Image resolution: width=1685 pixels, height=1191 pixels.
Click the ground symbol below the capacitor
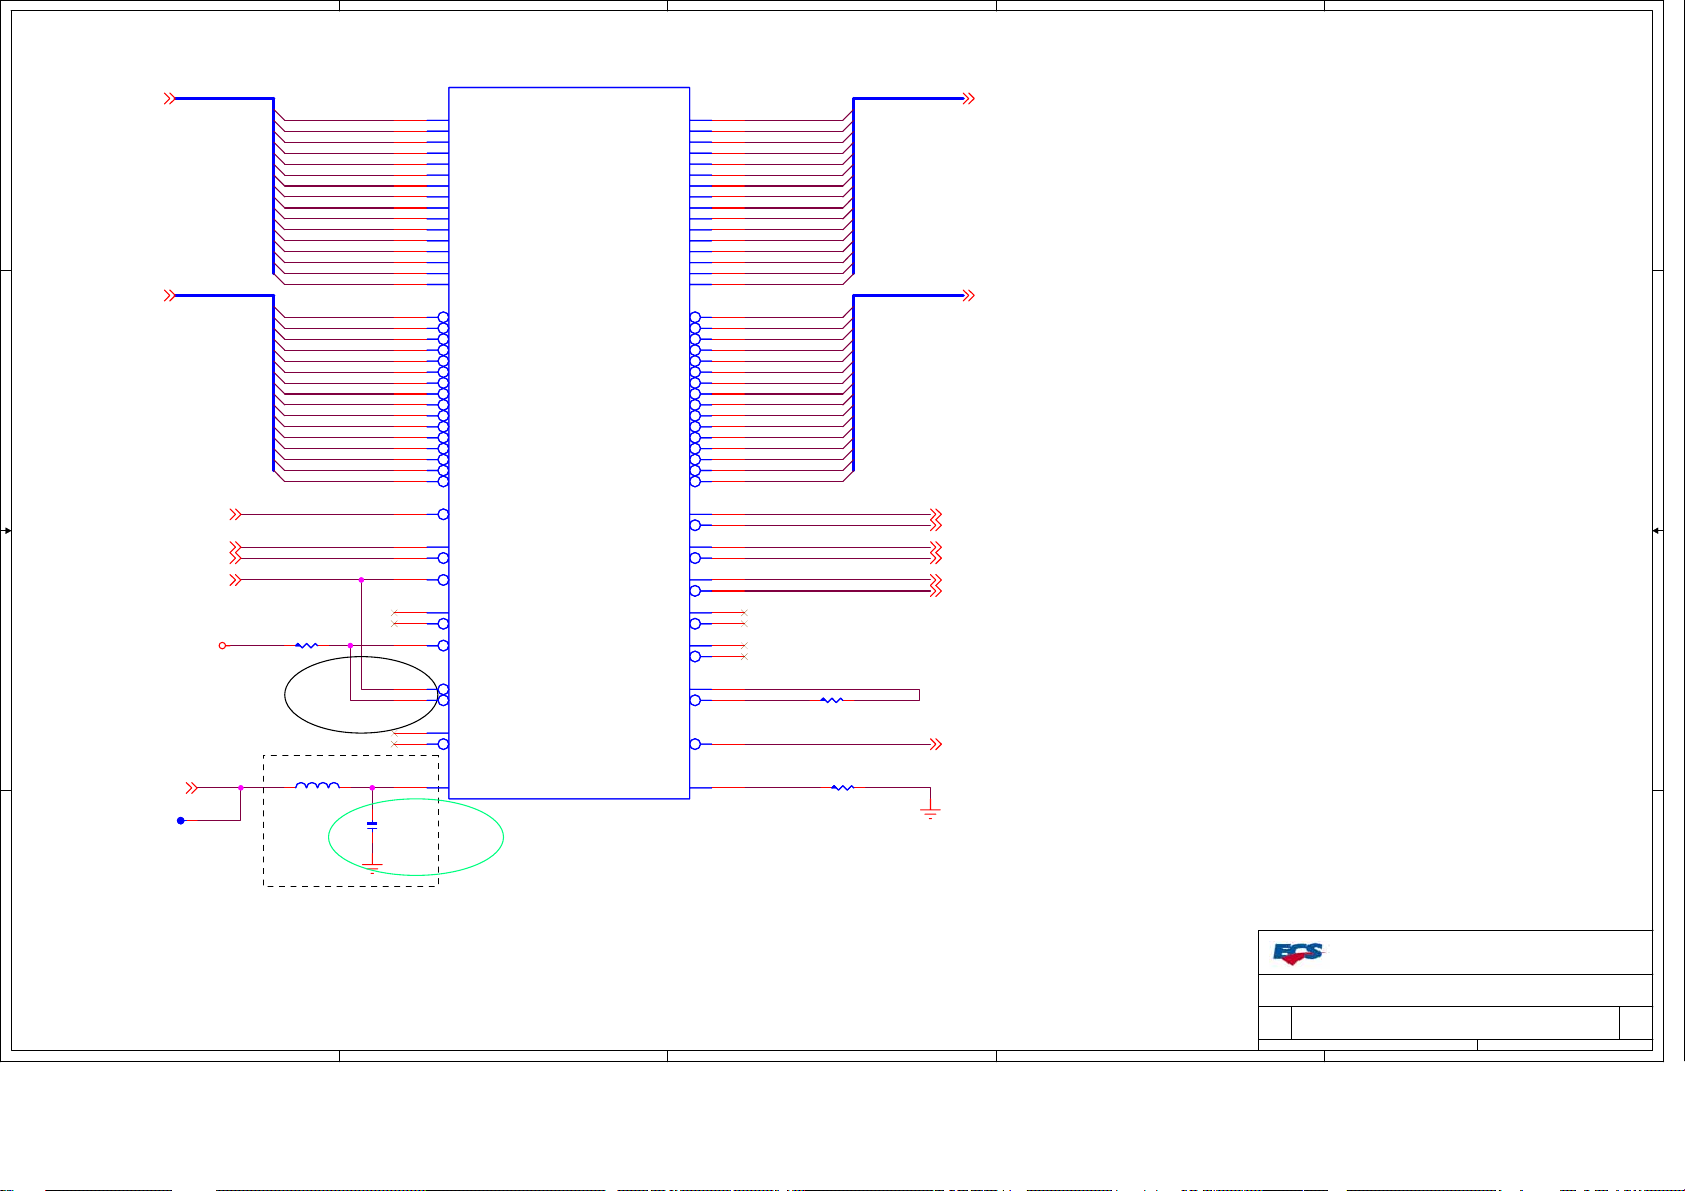click(372, 868)
